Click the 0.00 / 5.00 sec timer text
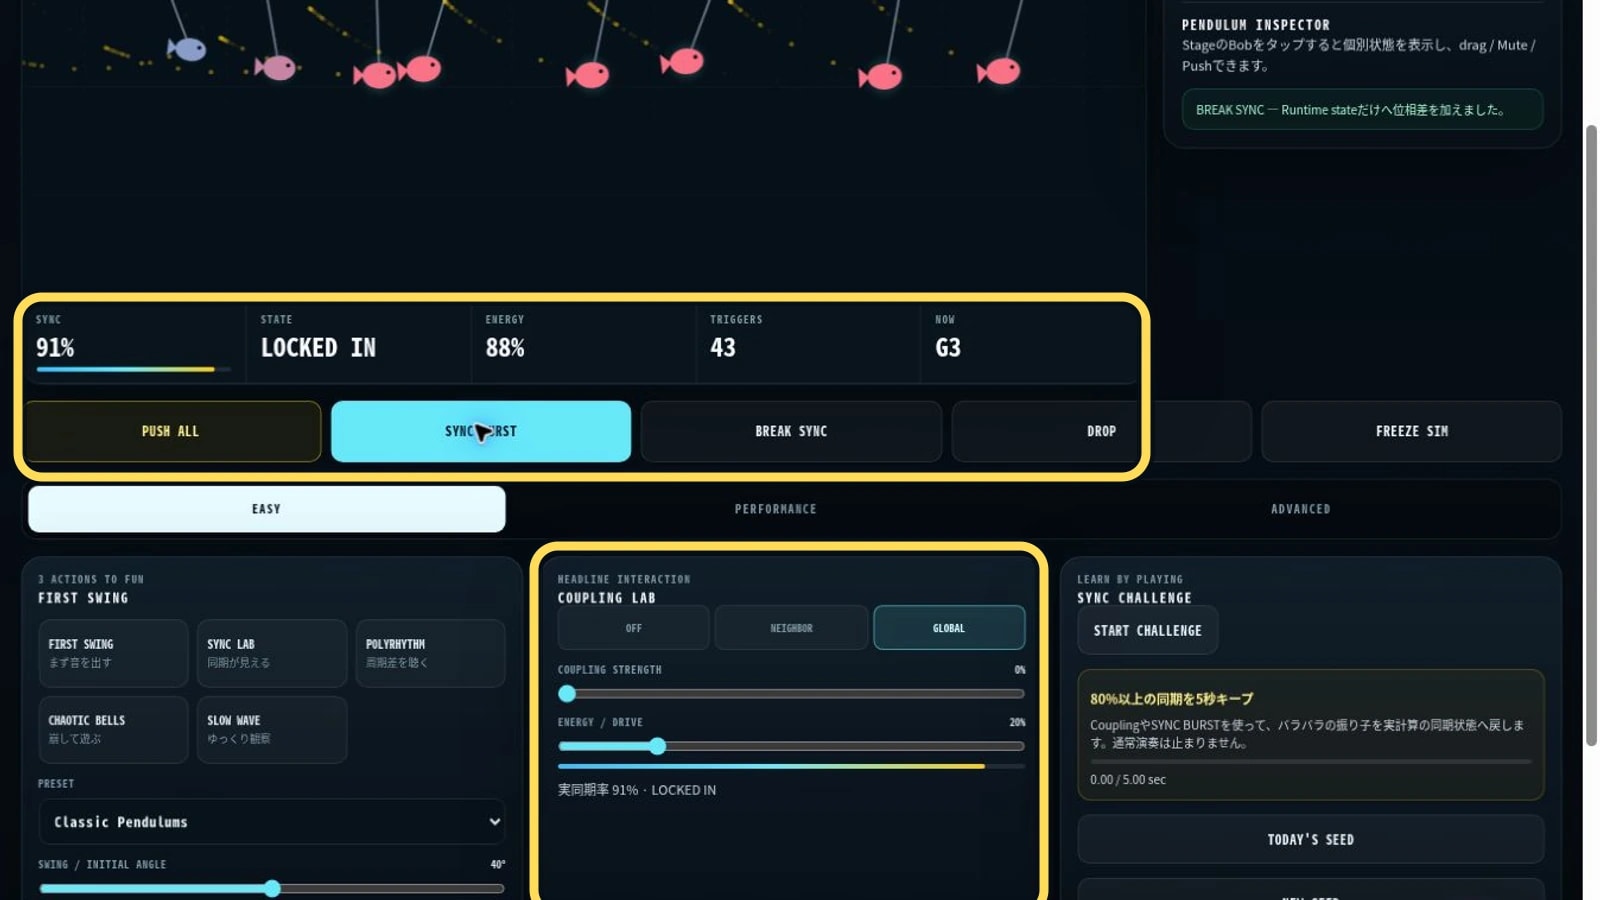 click(x=1128, y=779)
